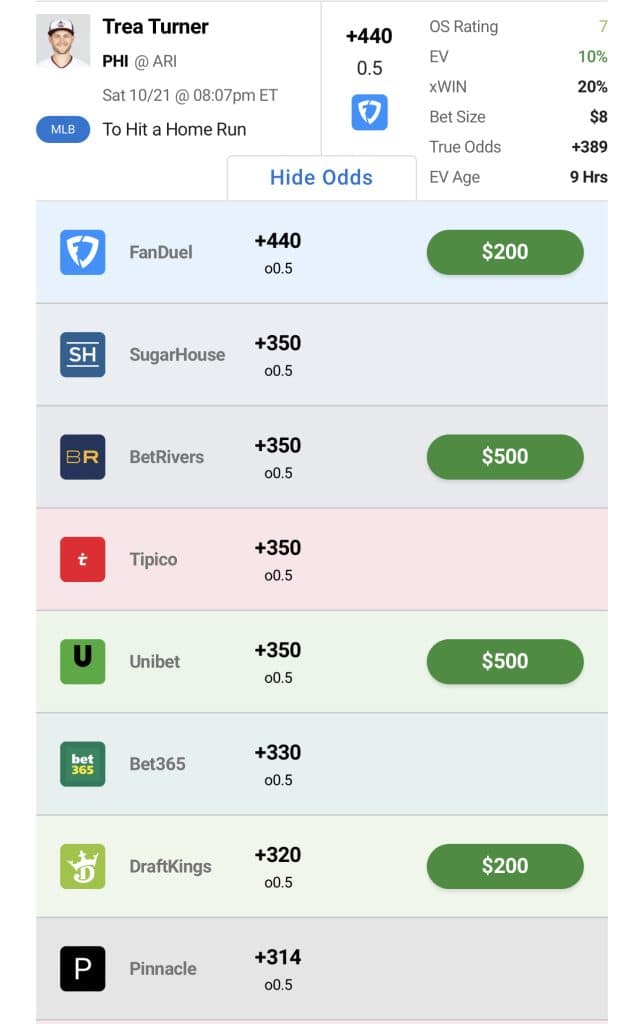Collapse the list with Hide Odds

coord(321,178)
